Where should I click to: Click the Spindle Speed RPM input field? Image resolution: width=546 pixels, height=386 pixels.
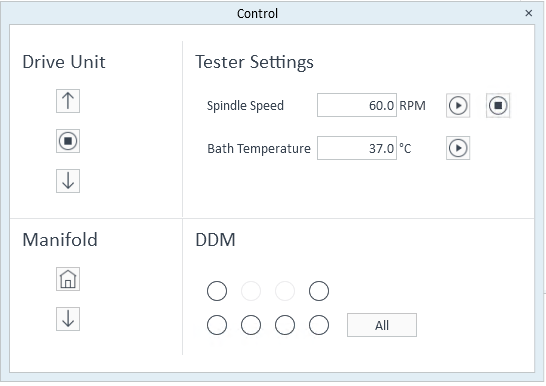[357, 105]
